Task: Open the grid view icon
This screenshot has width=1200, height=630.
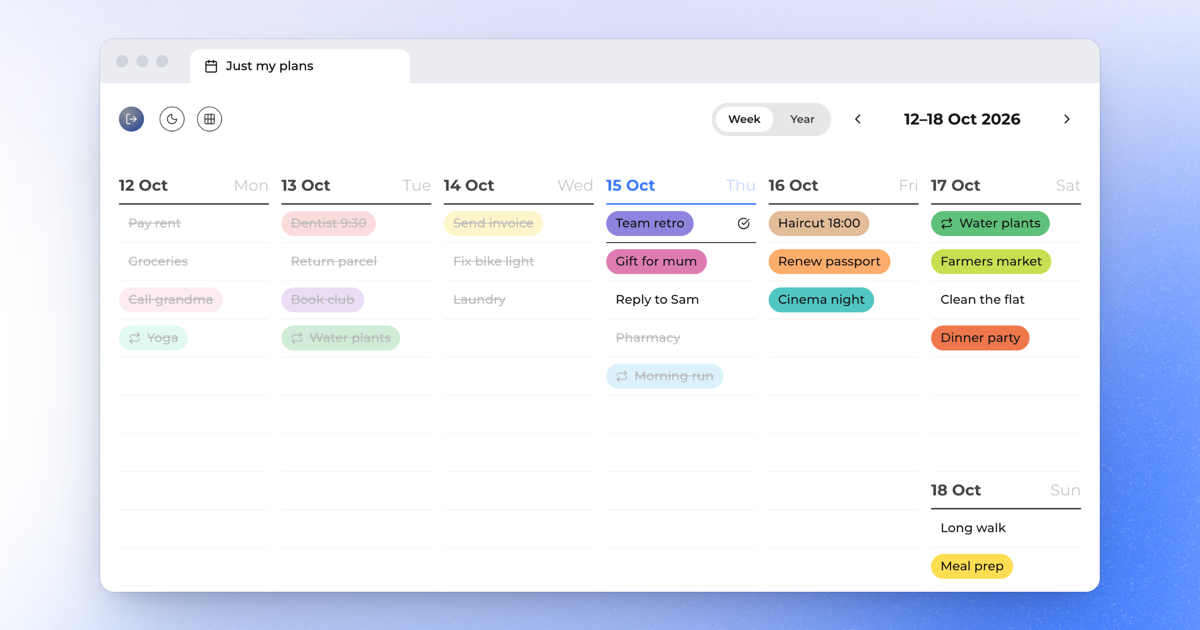Action: click(209, 119)
